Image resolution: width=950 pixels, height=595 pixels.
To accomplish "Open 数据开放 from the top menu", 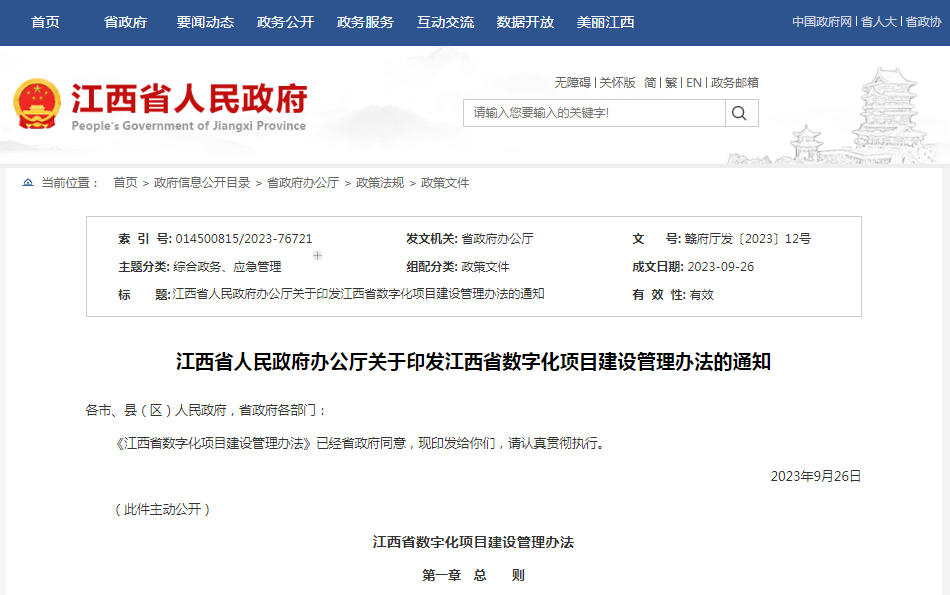I will tap(525, 22).
